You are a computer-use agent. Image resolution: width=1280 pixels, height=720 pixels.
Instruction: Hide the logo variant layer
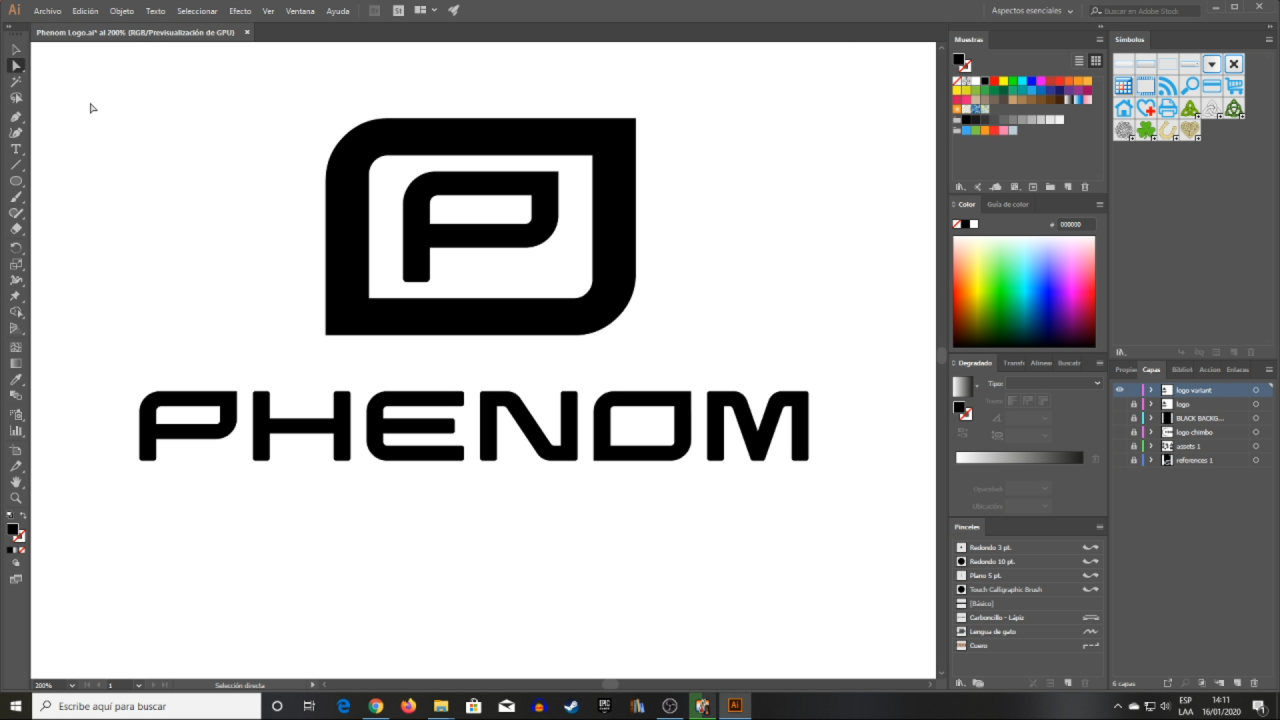(x=1120, y=390)
